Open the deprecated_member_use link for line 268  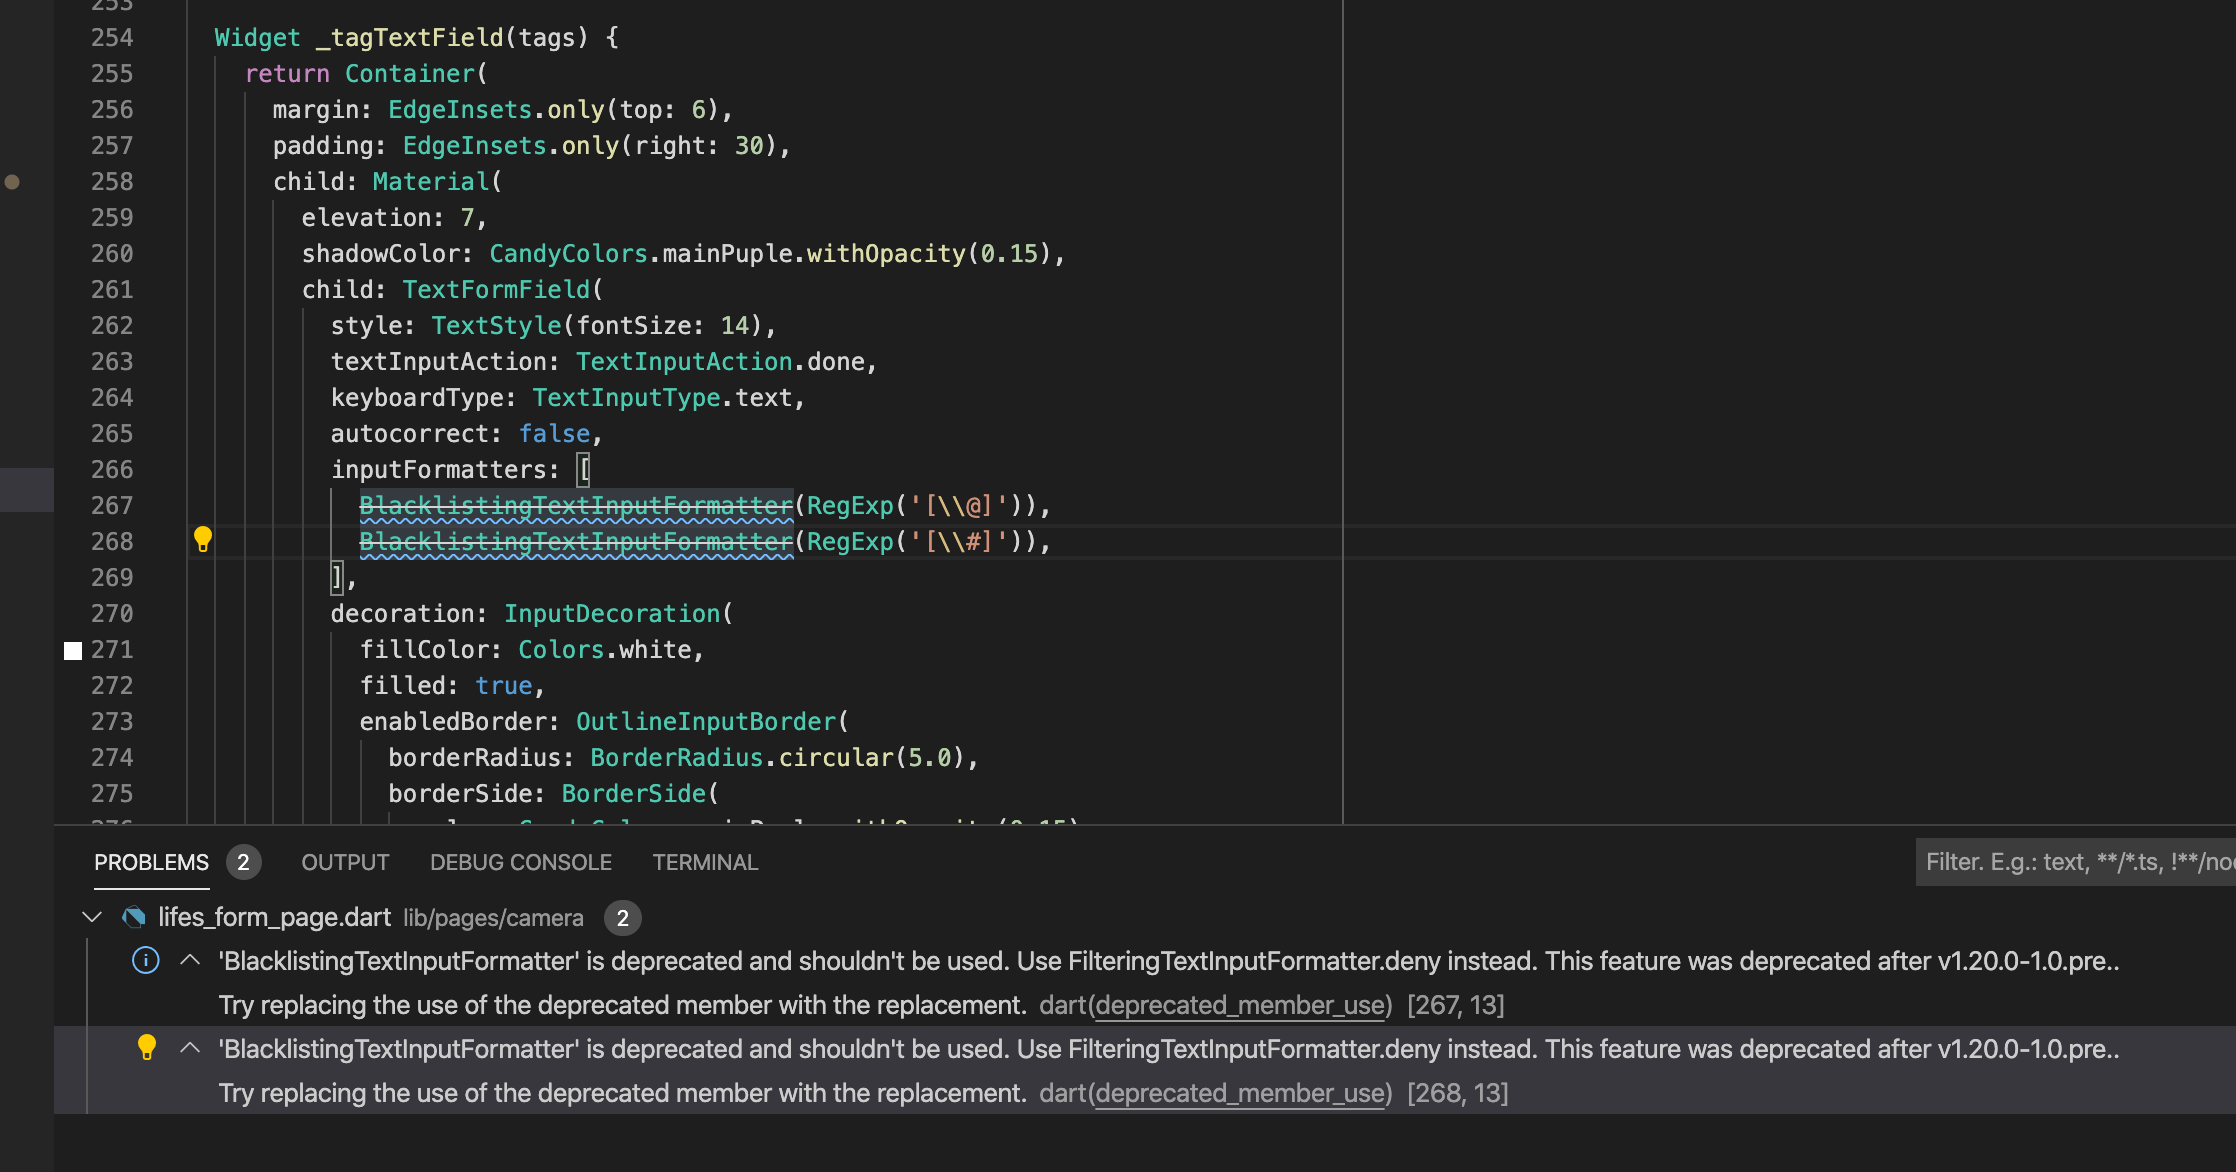(1240, 1093)
